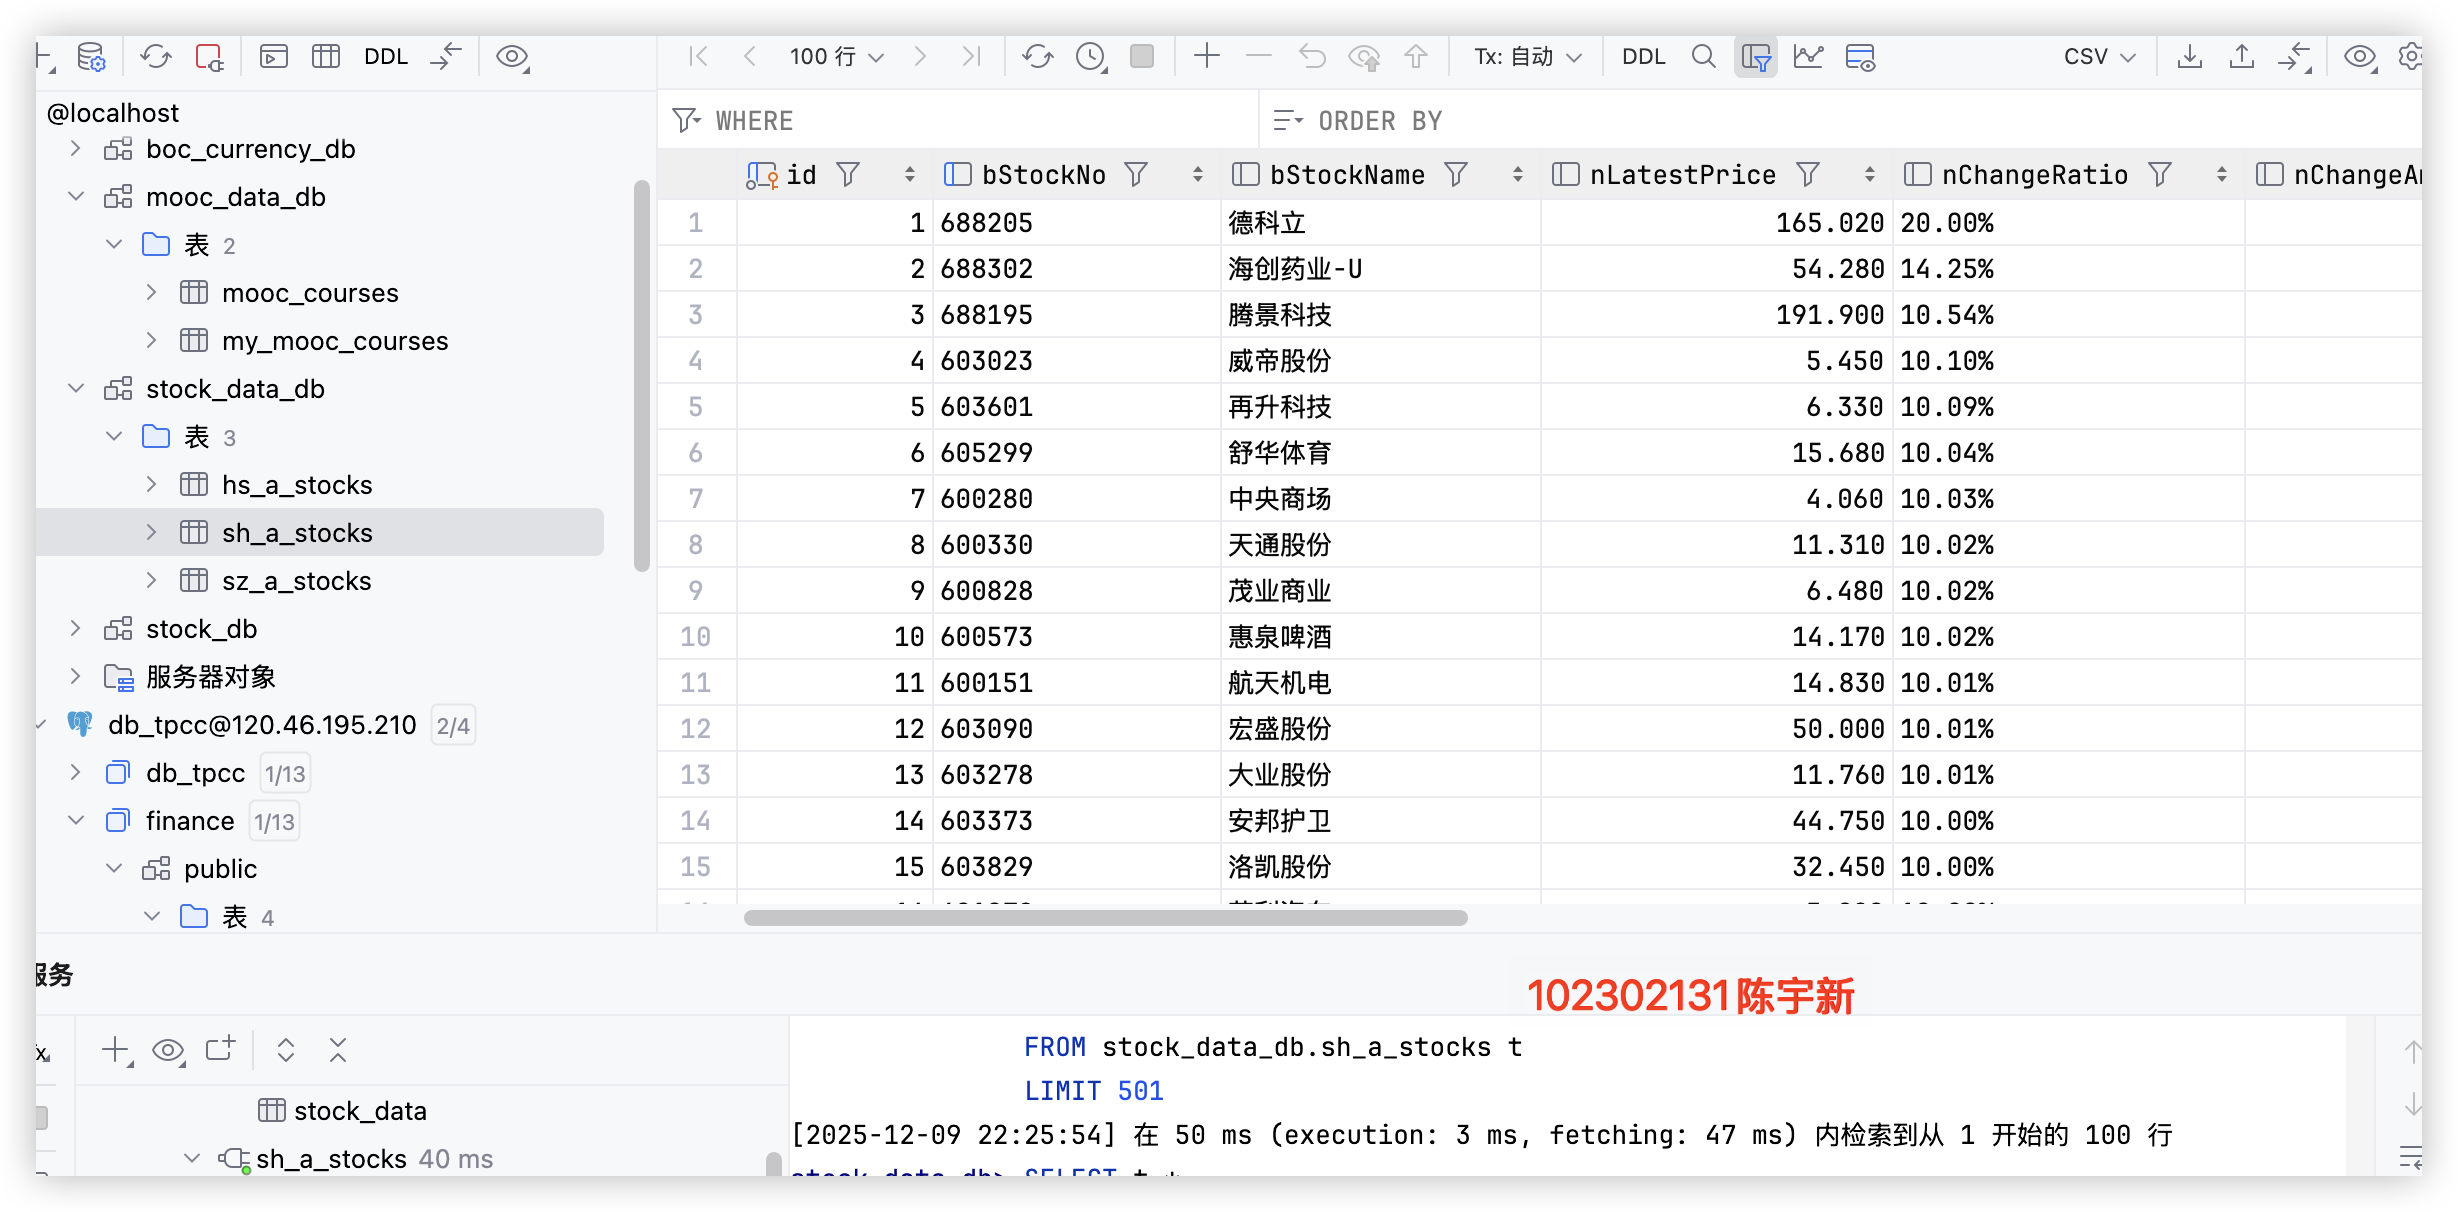Open the CSV export format dropdown
The width and height of the screenshot is (2458, 1212).
pos(2099,57)
